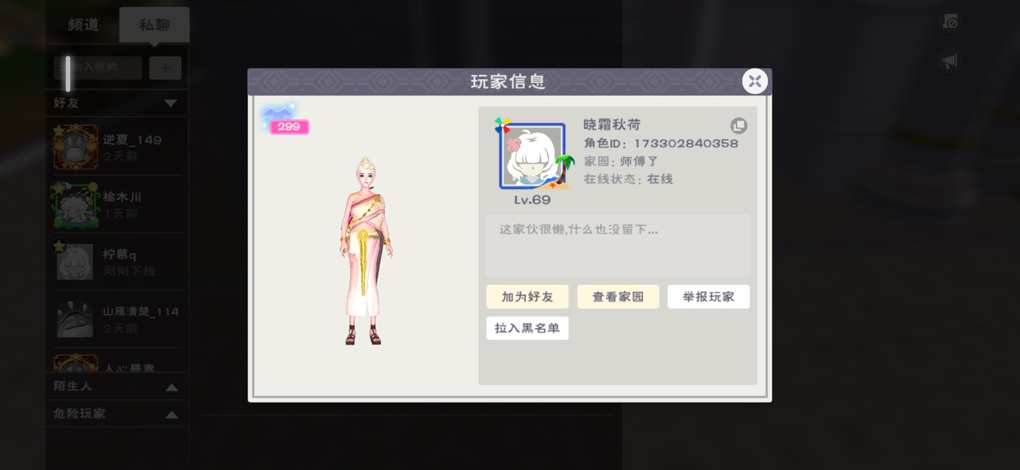1020x470 pixels.
Task: Select friend 柠慕q's avatar
Action: pos(75,261)
